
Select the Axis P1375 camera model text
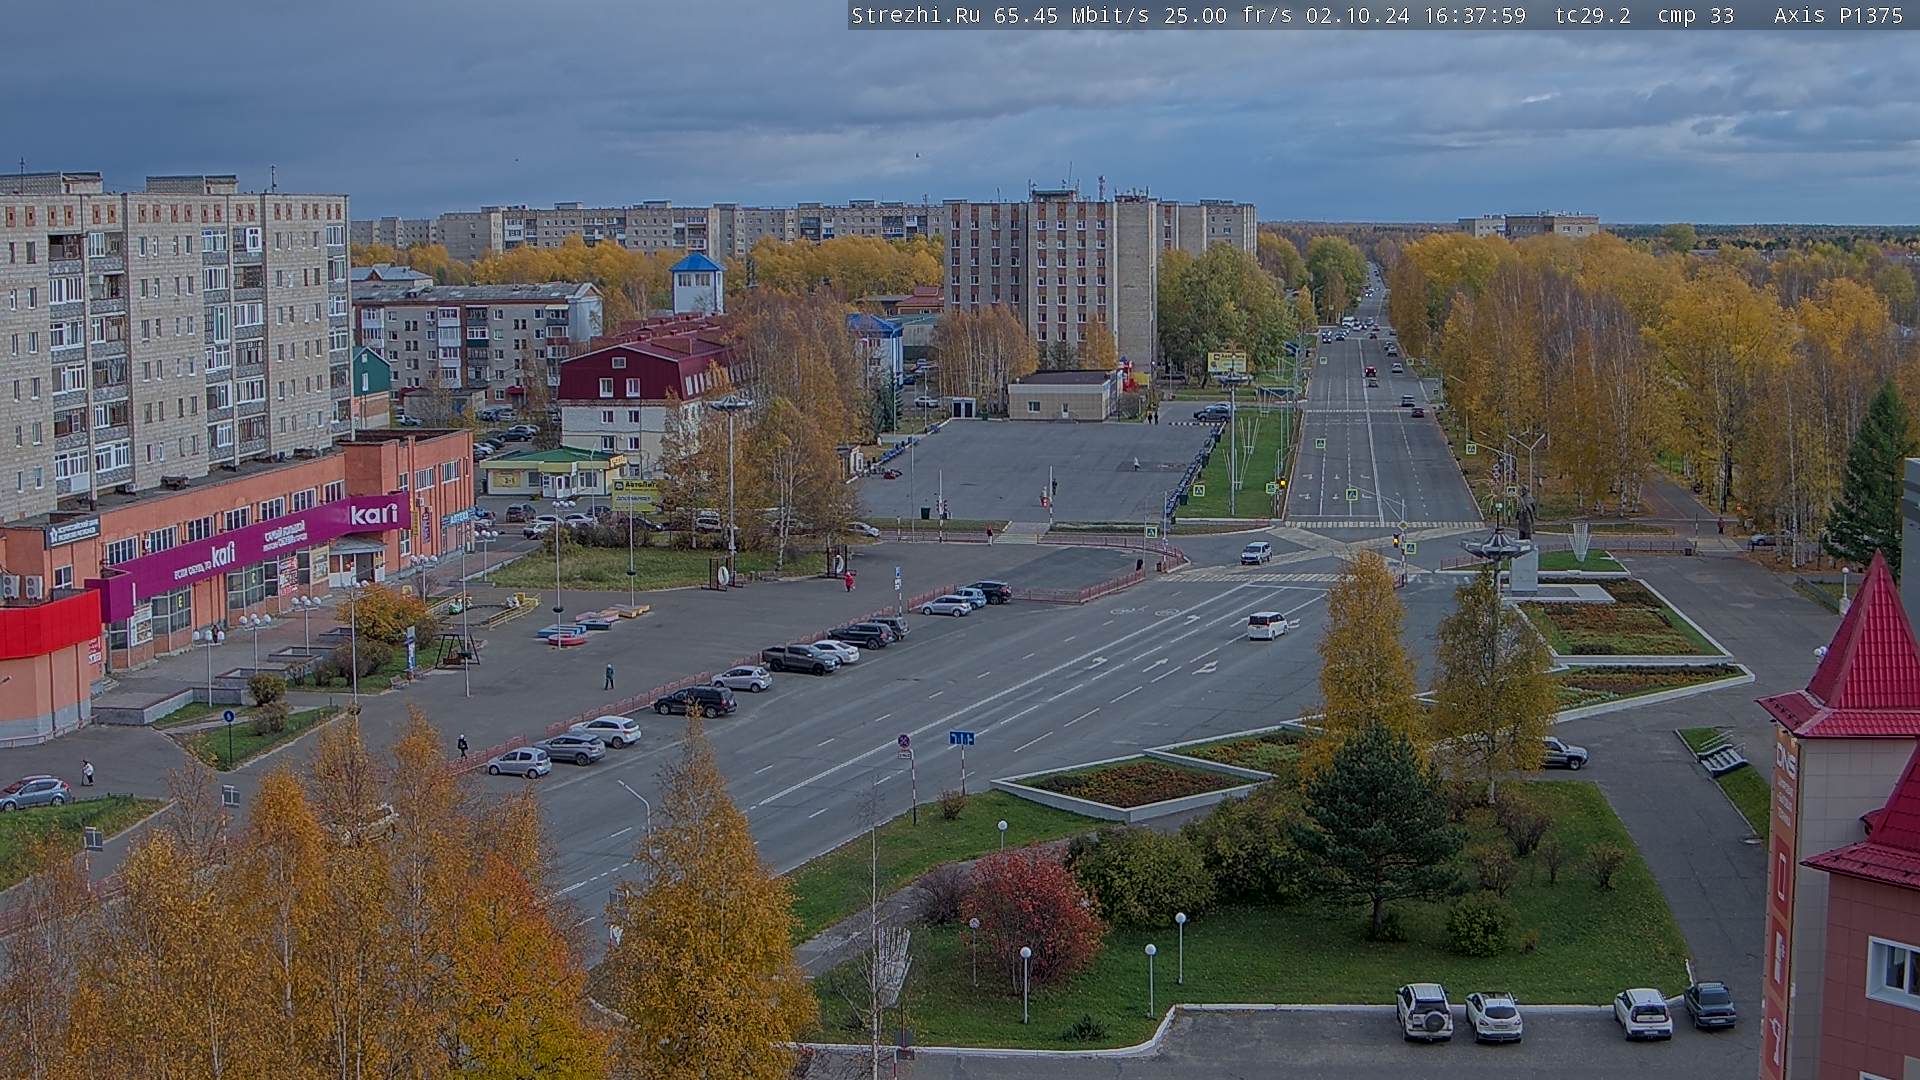click(x=1838, y=15)
